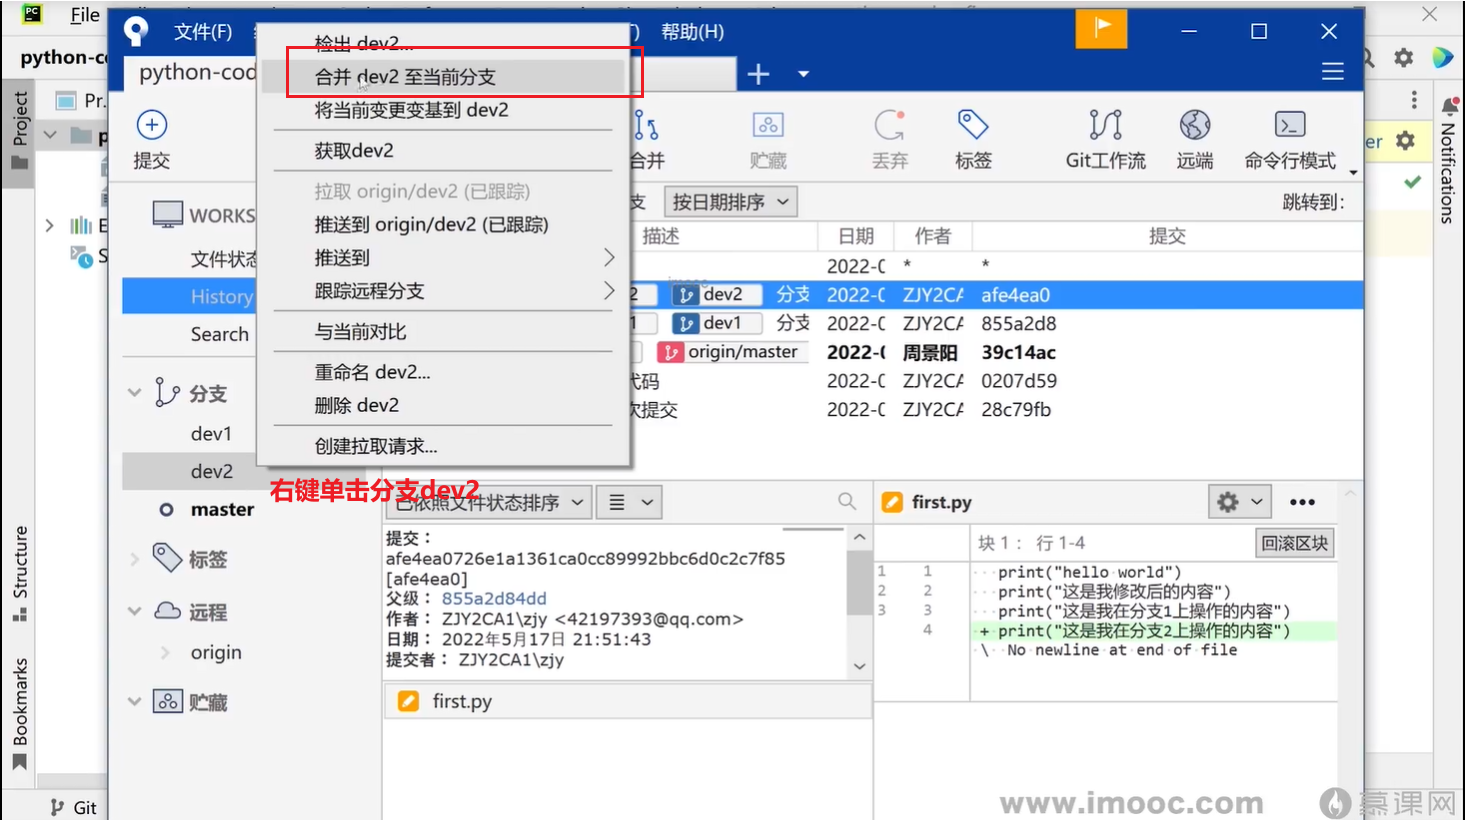
Task: Click the 回滚区块 button
Action: click(x=1295, y=543)
